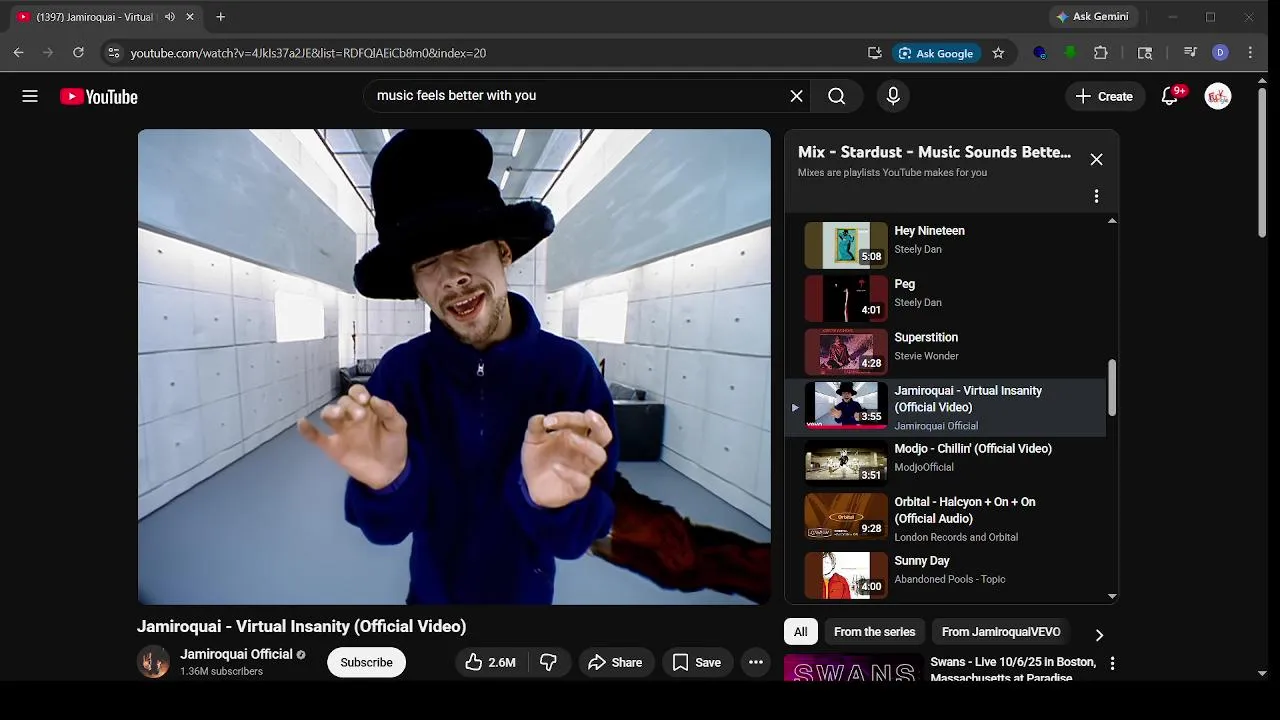Clear the search box text
The image size is (1280, 720).
(x=796, y=96)
